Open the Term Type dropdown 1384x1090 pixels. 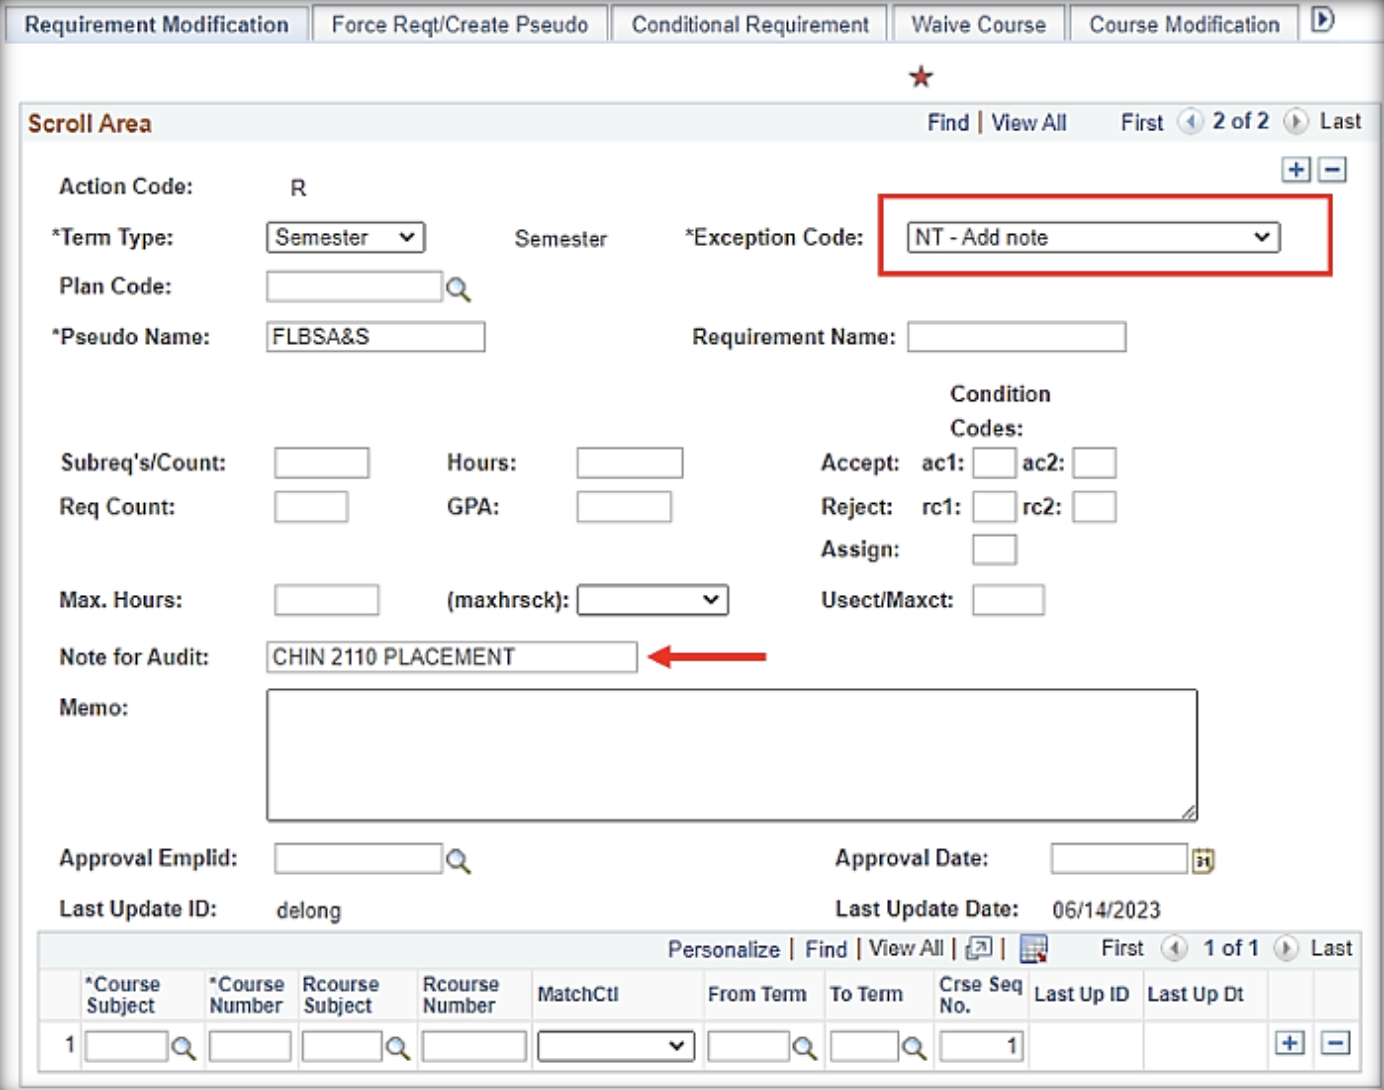pos(345,238)
